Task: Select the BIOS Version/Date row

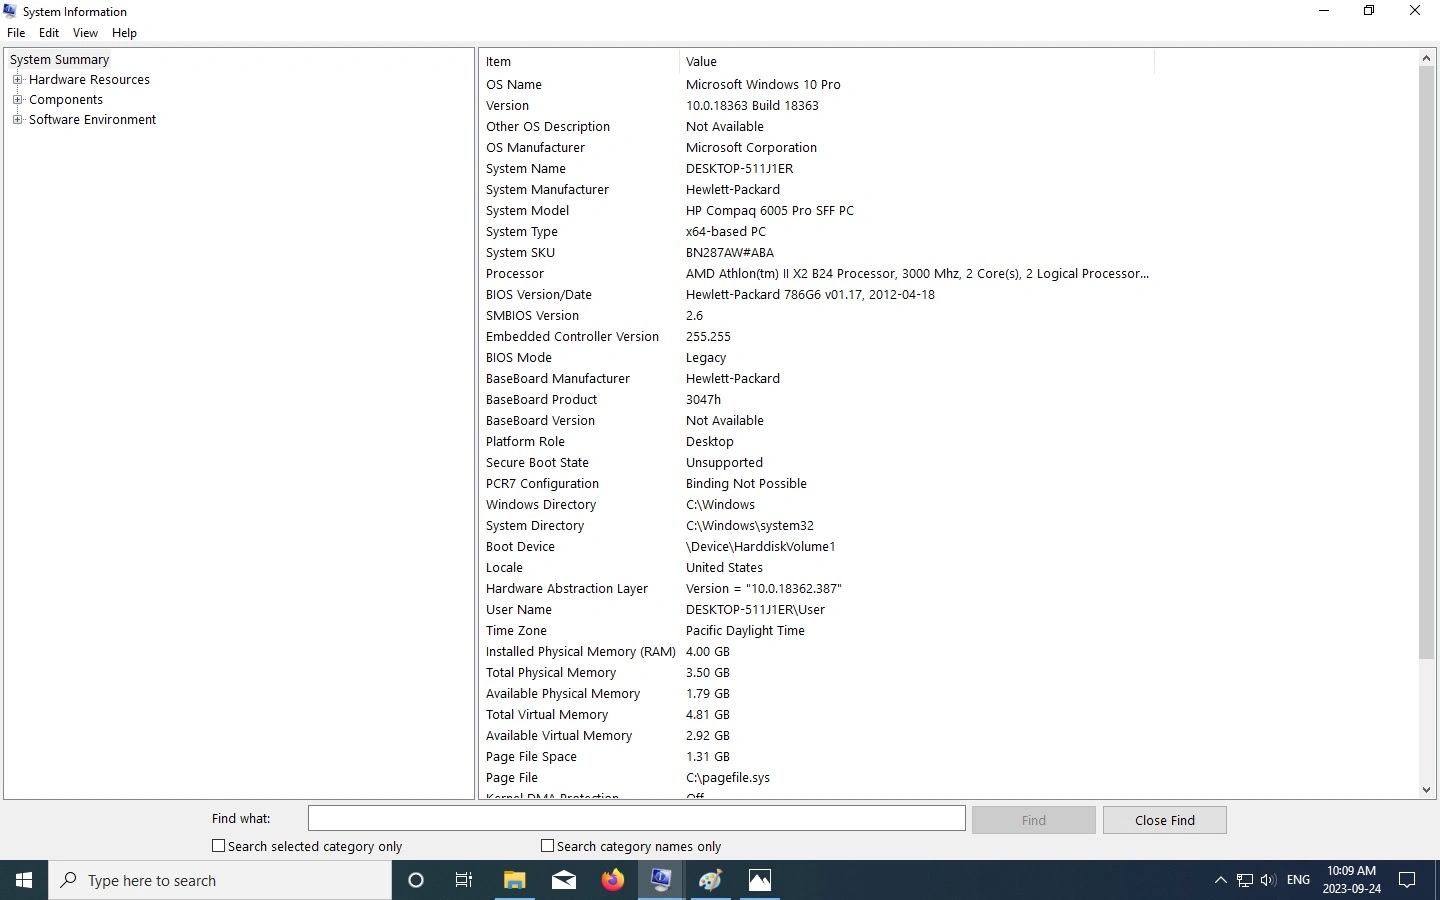Action: [x=818, y=295]
